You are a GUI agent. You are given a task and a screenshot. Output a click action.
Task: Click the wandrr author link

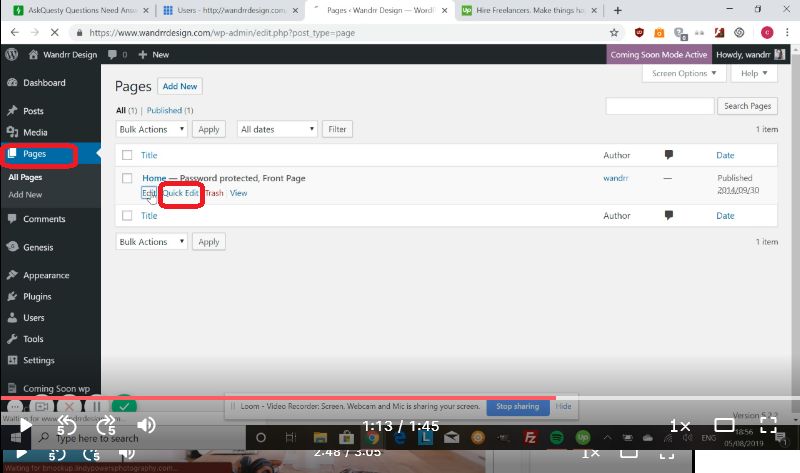(x=616, y=178)
